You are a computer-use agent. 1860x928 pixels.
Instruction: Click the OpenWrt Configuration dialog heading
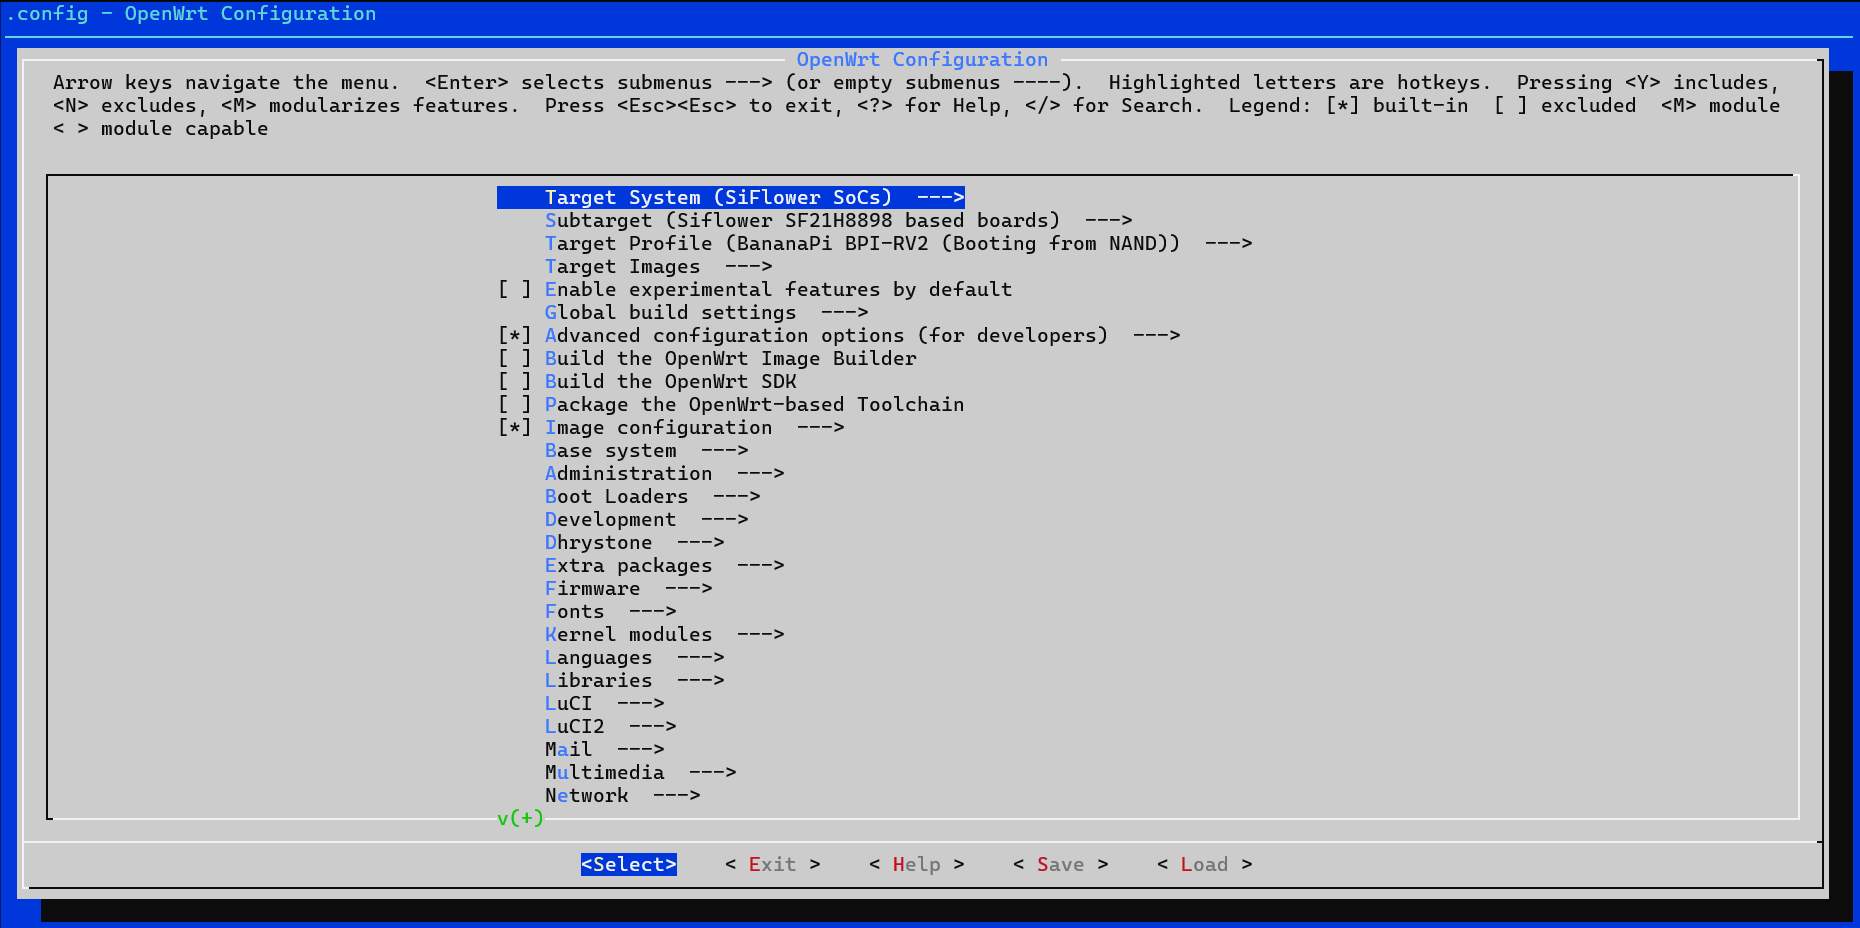(x=922, y=60)
